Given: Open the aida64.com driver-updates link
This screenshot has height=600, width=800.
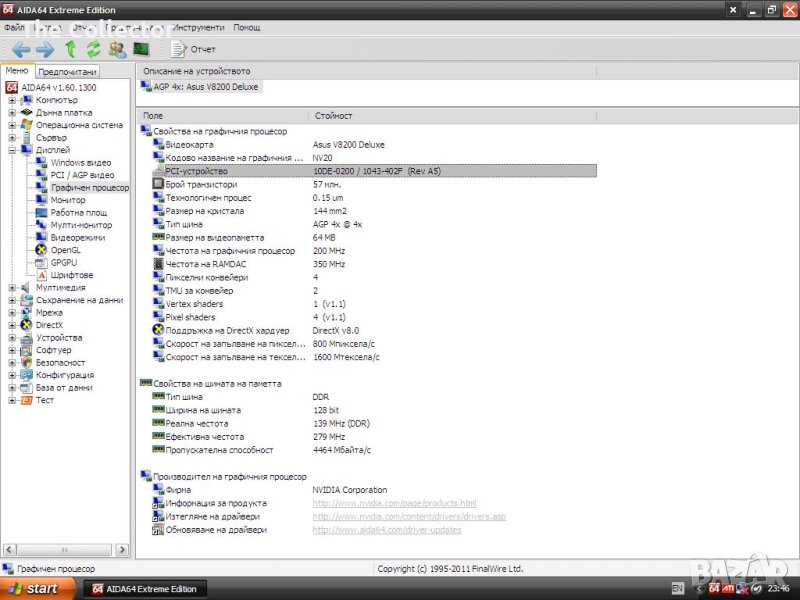Looking at the screenshot, I should point(387,530).
